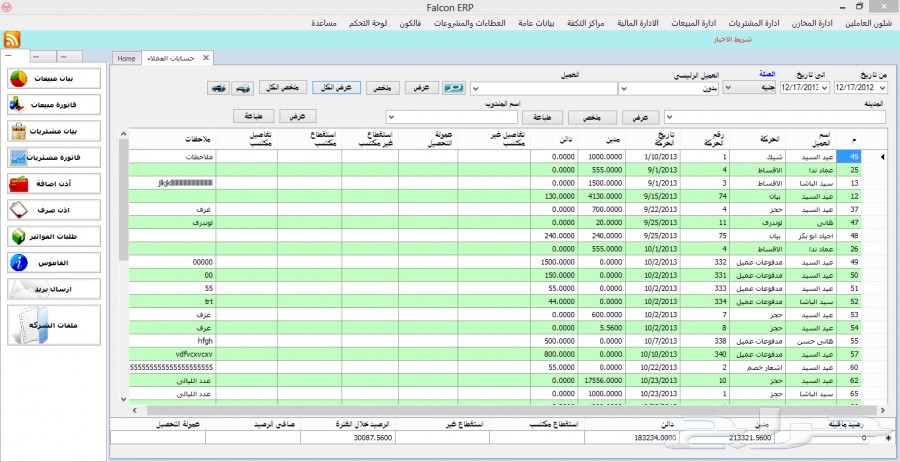This screenshot has width=900, height=462.
Task: Select the cell with value 17556.0000
Action: click(602, 380)
